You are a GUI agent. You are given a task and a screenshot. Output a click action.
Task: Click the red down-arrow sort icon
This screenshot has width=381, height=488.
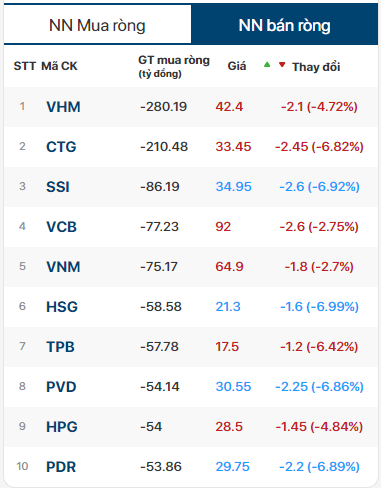[282, 65]
